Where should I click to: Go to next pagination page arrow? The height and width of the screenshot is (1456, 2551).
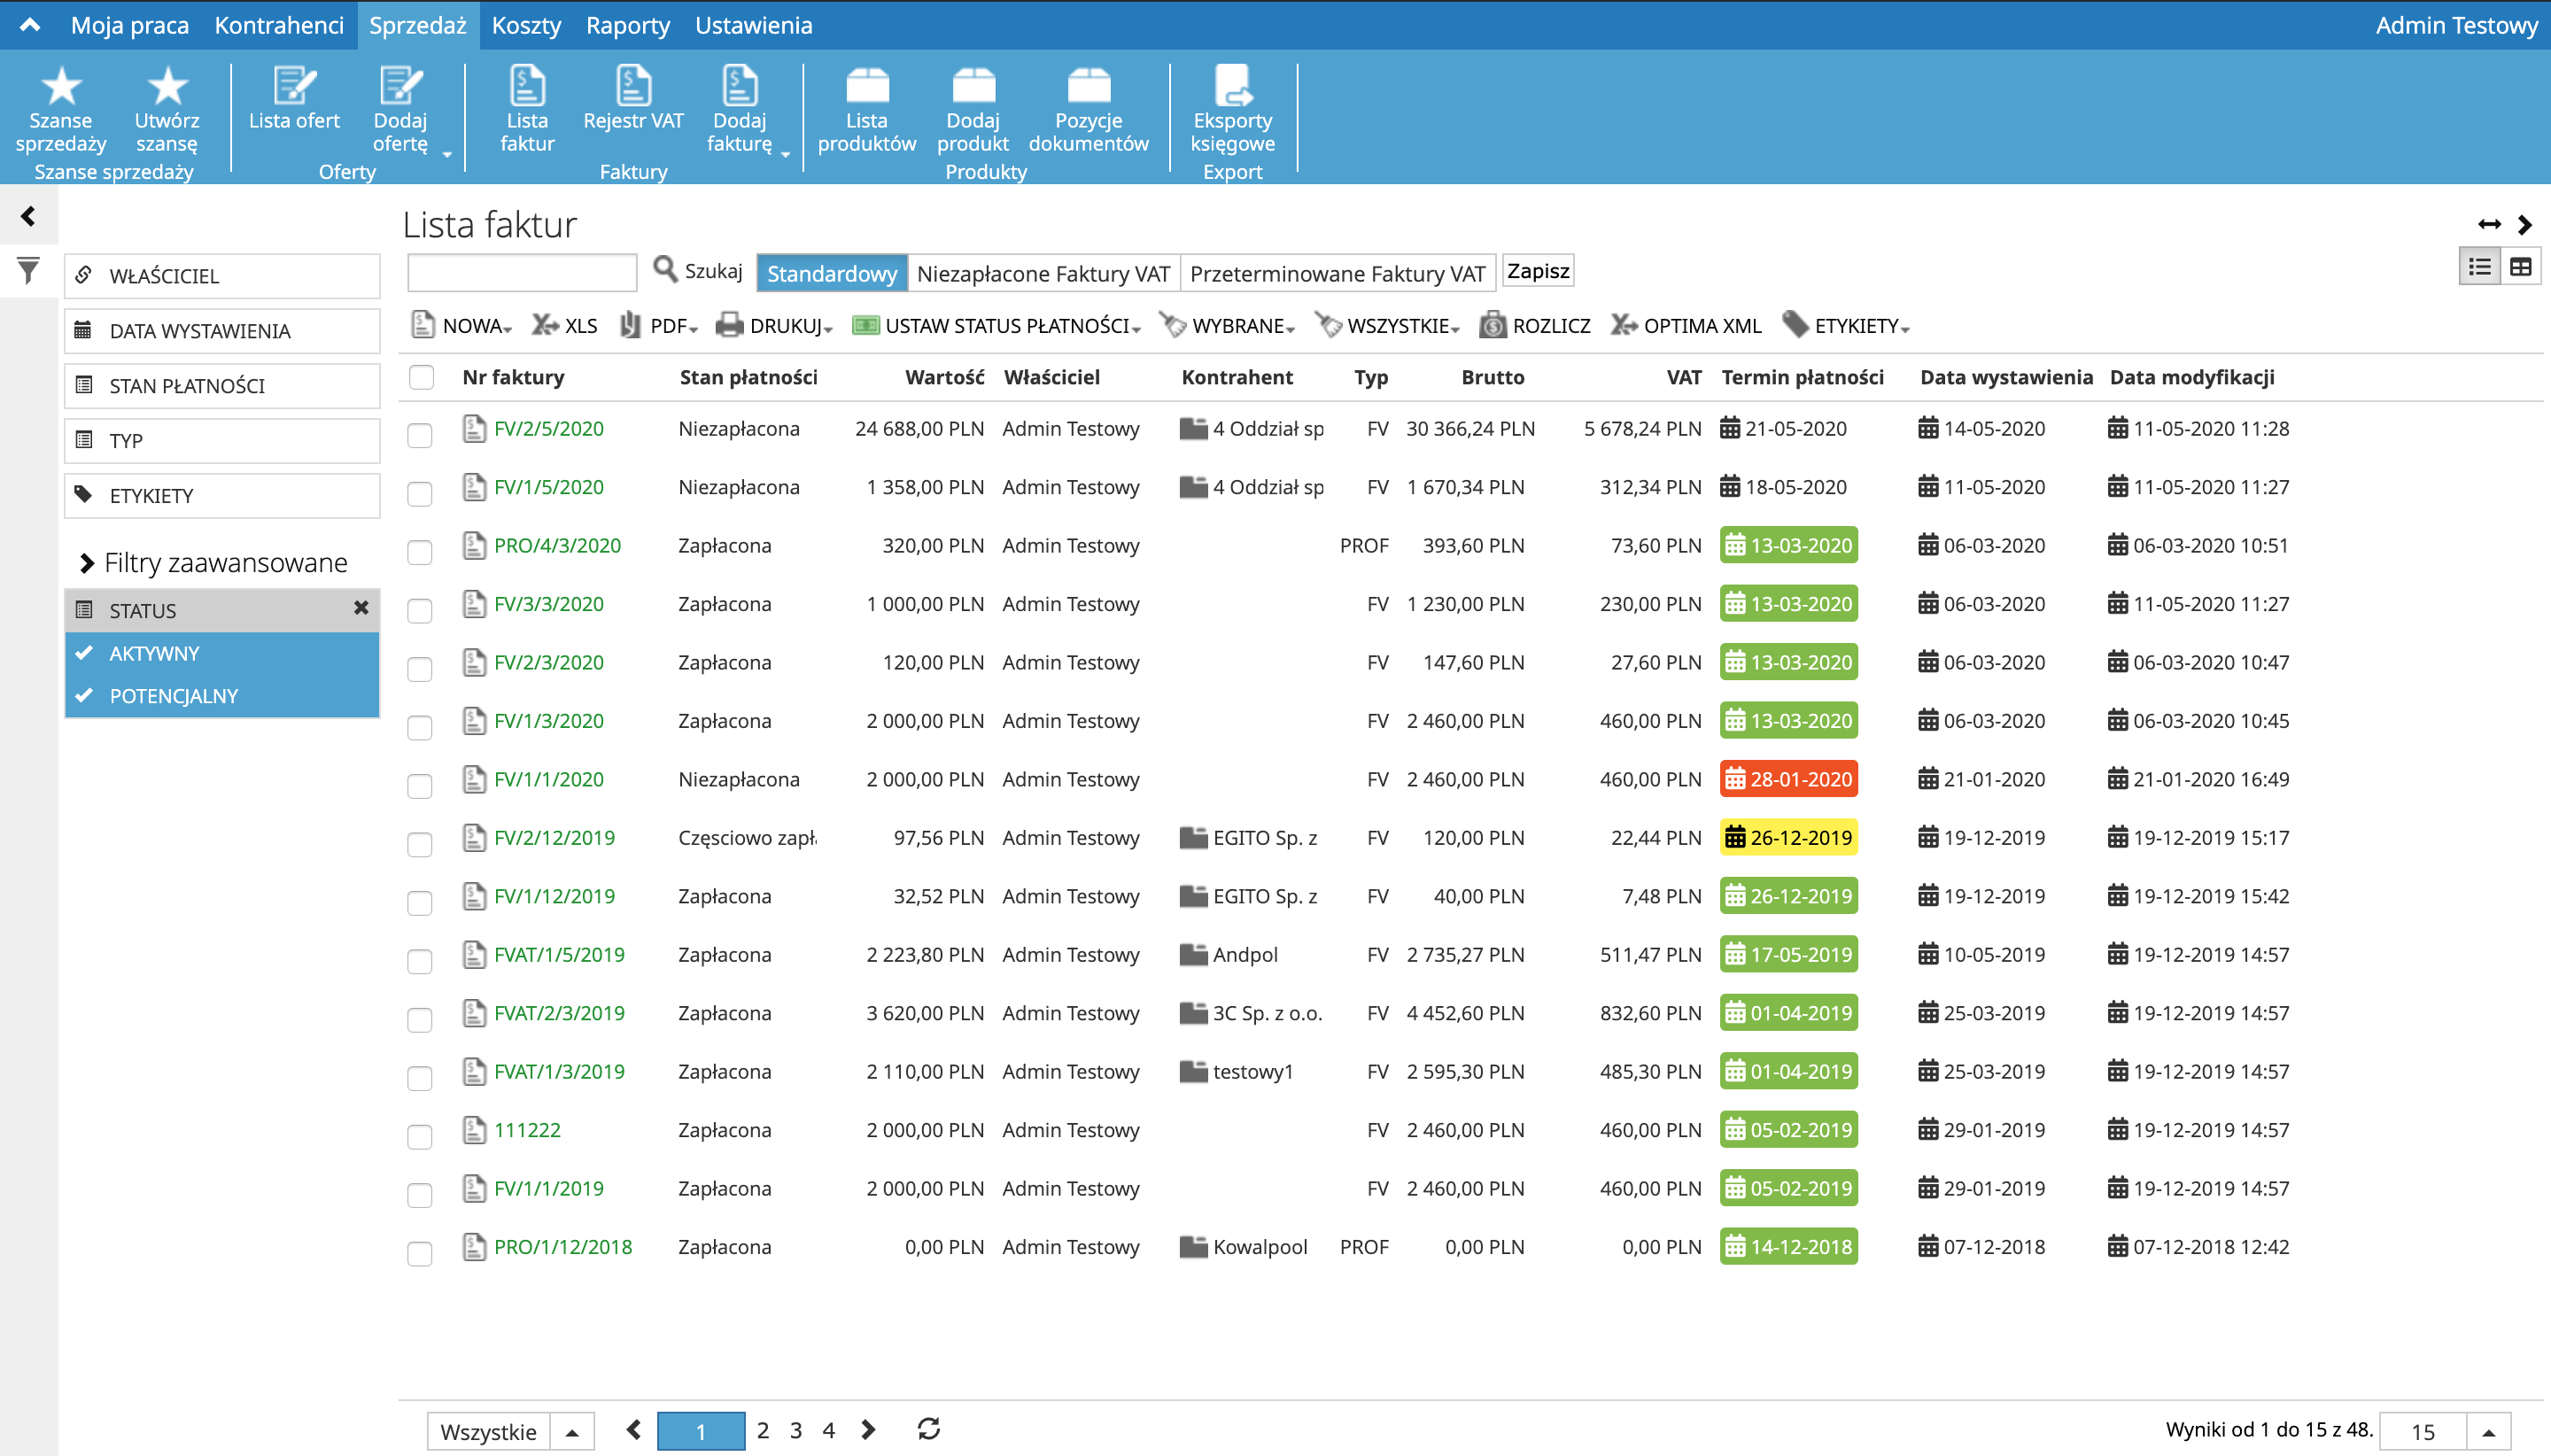click(868, 1430)
